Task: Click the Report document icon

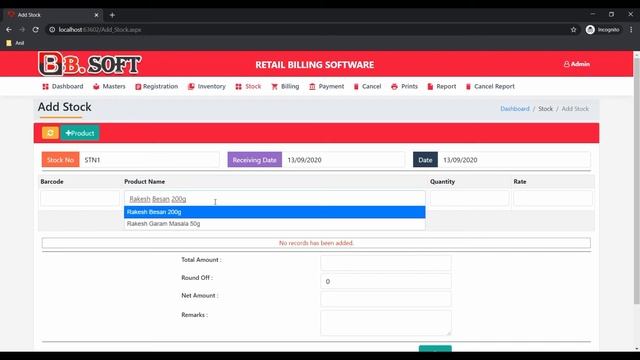Action: coord(430,87)
